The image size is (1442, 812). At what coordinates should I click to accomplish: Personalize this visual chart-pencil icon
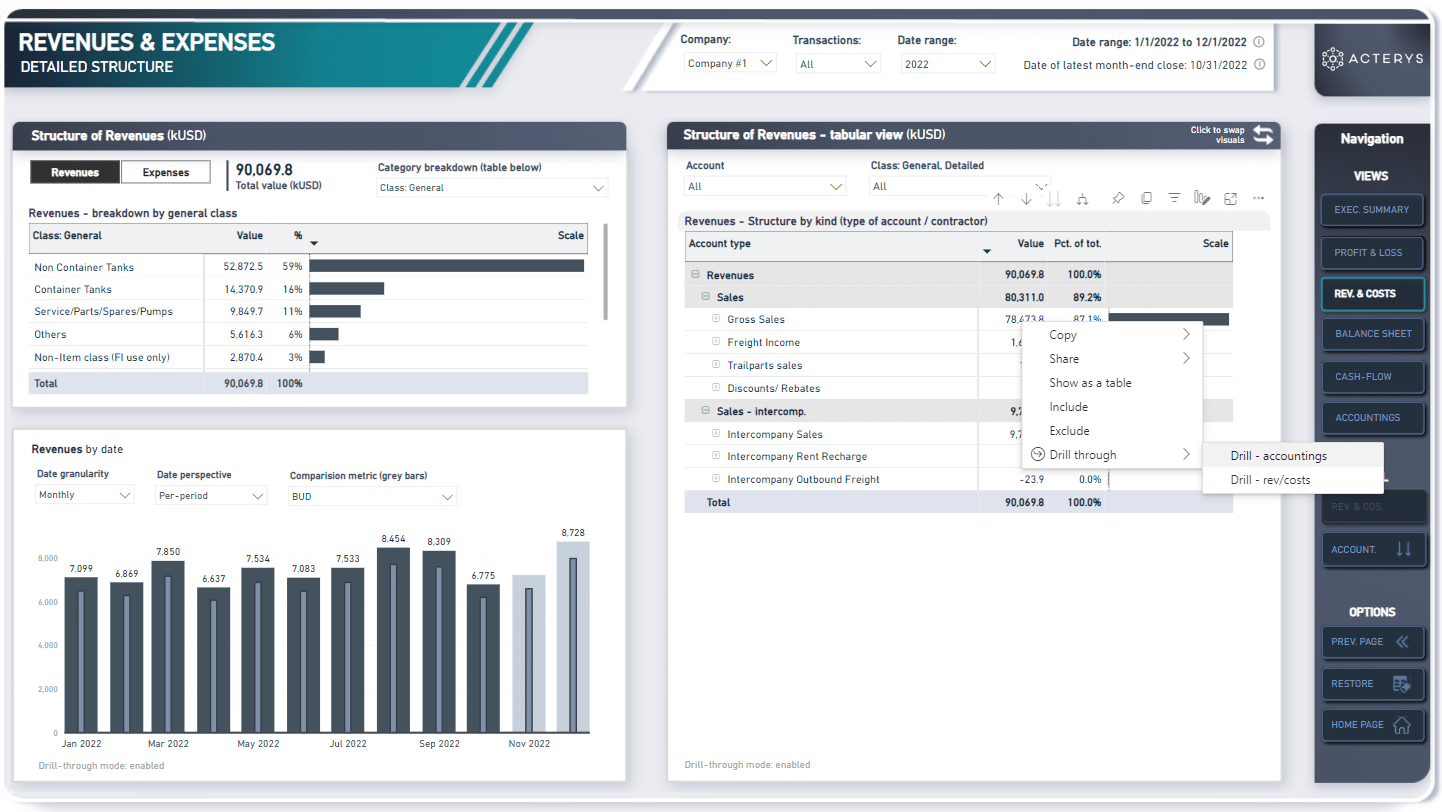(1202, 199)
